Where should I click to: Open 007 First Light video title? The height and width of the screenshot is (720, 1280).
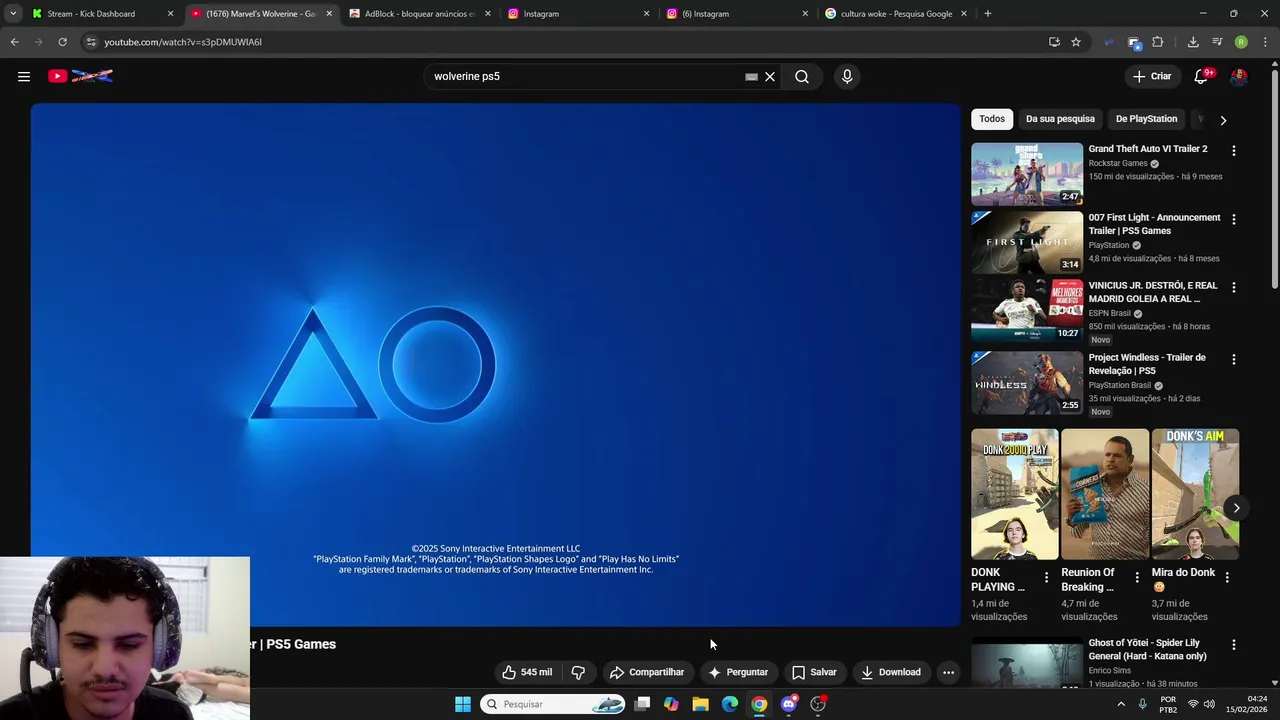1154,224
